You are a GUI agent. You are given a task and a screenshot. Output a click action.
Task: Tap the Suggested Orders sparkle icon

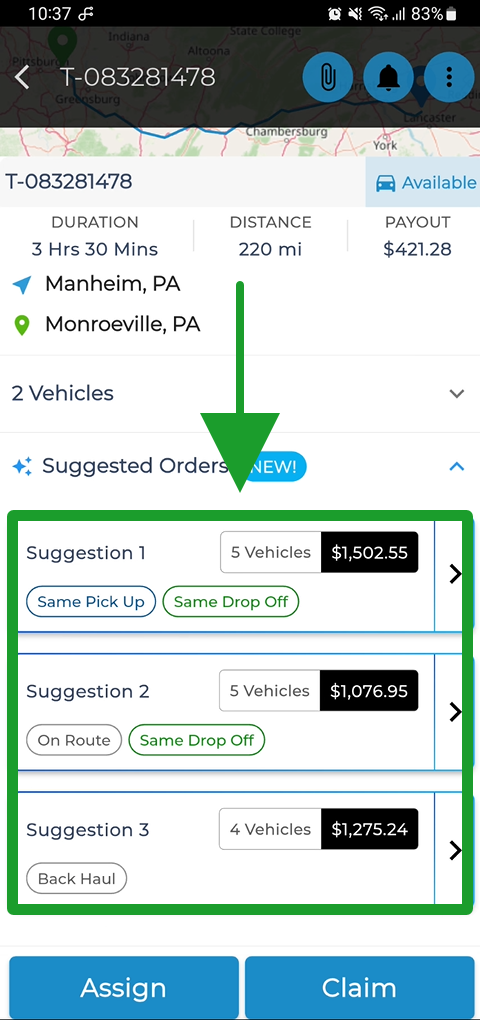(x=22, y=466)
